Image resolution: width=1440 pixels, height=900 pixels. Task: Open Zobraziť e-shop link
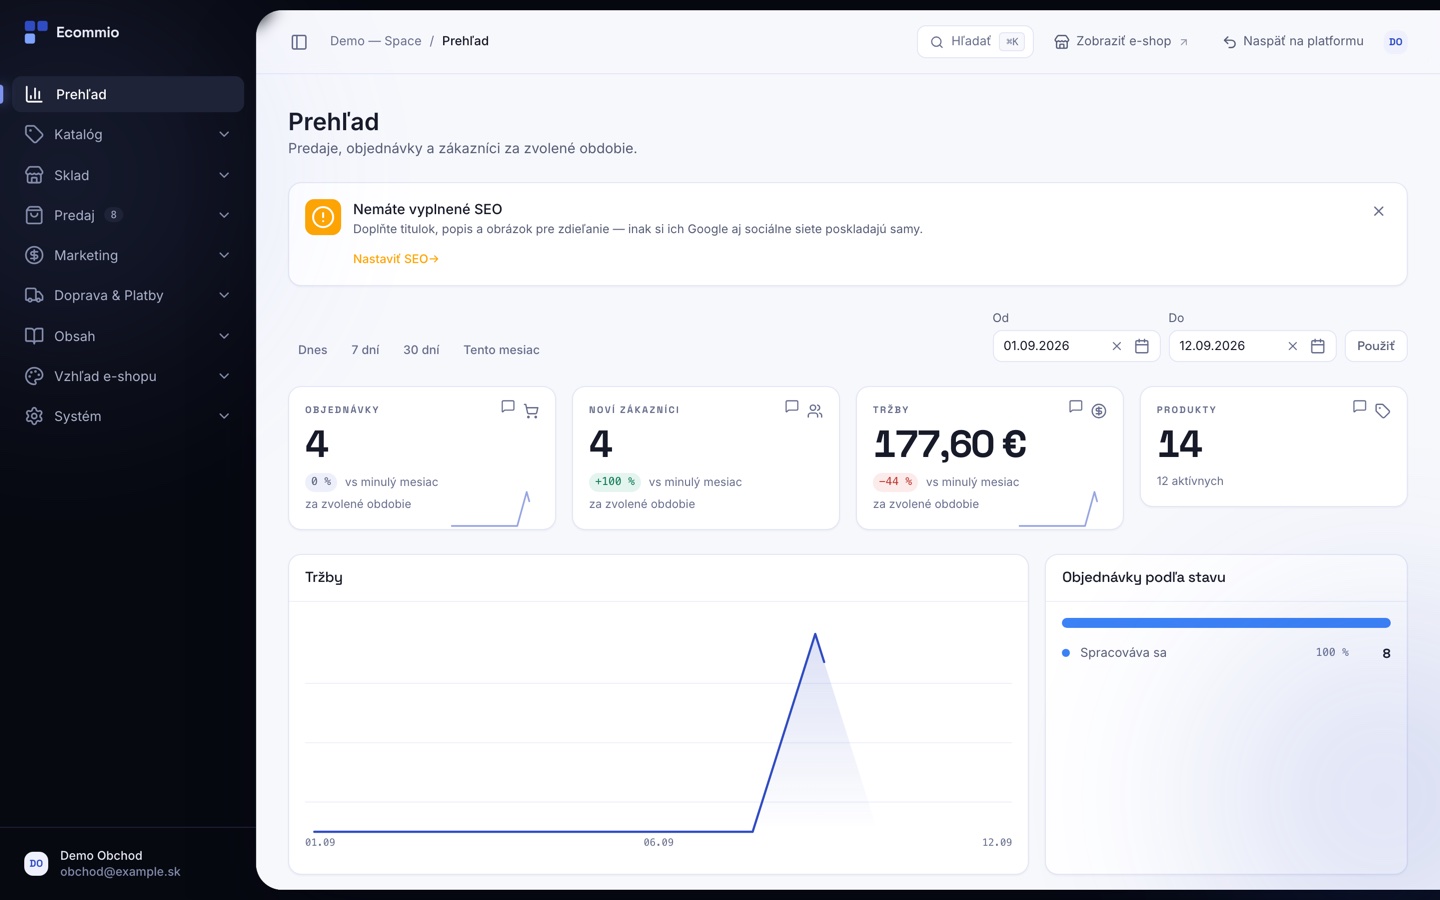tap(1121, 42)
